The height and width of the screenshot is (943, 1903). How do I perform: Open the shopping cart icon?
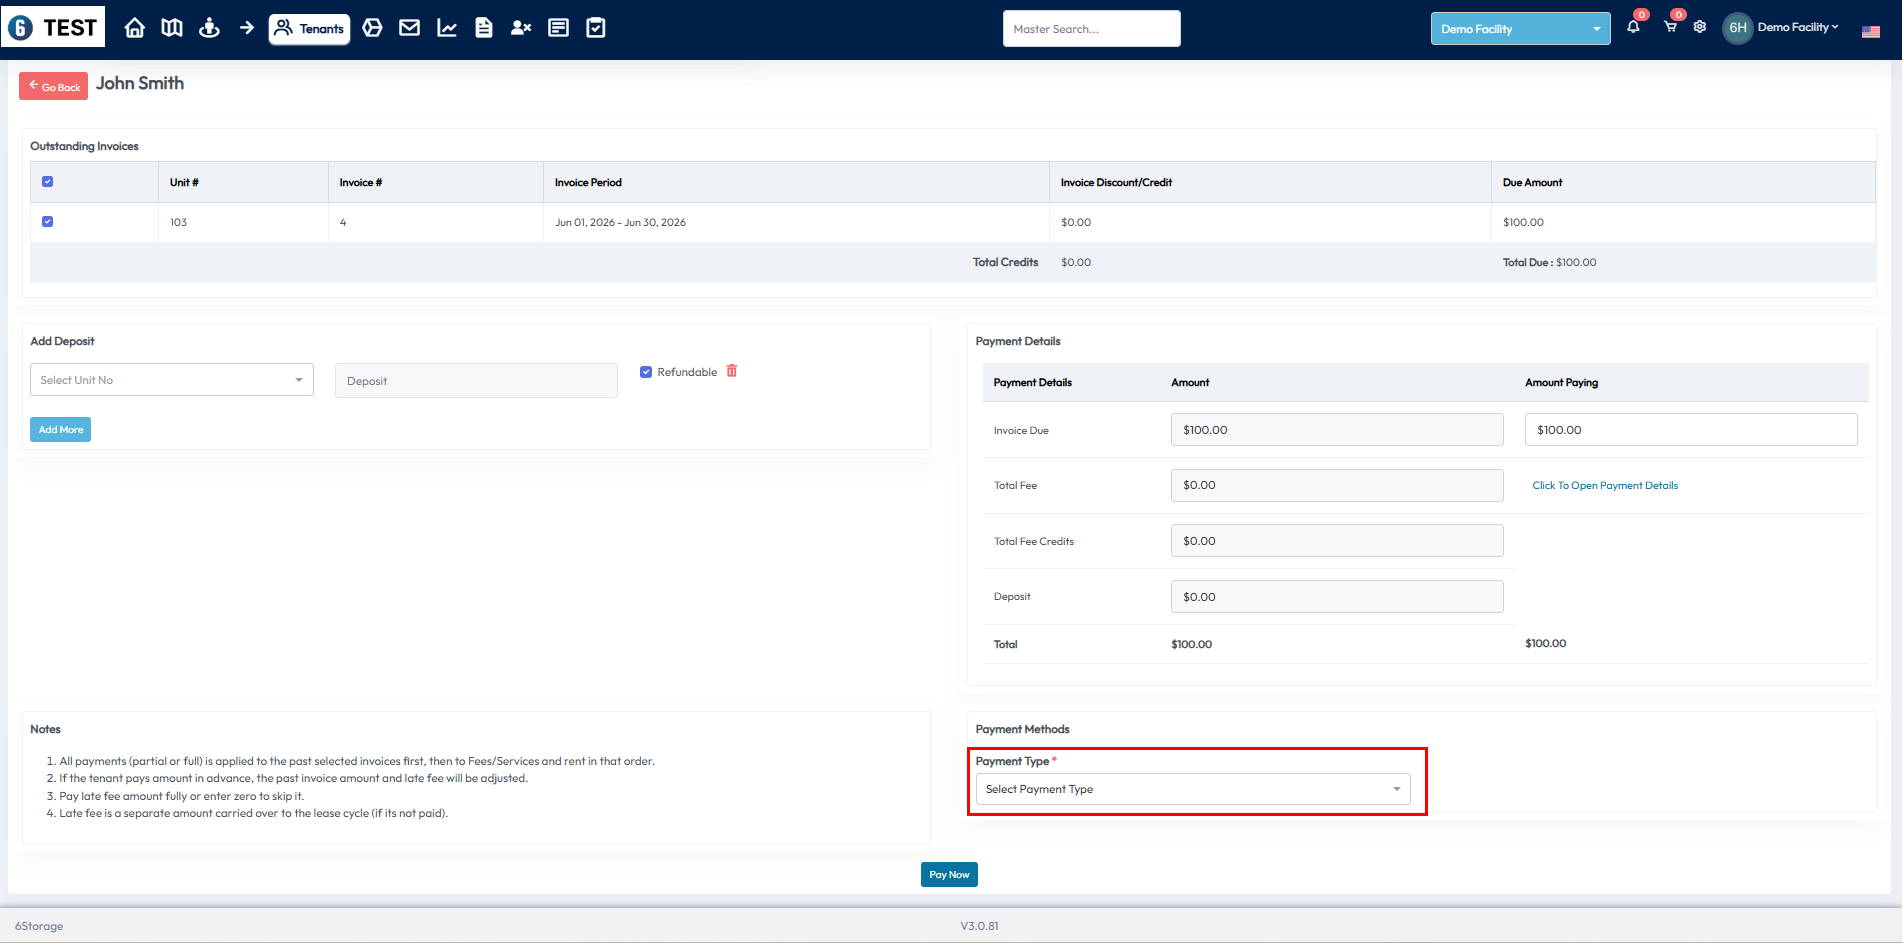(1670, 27)
